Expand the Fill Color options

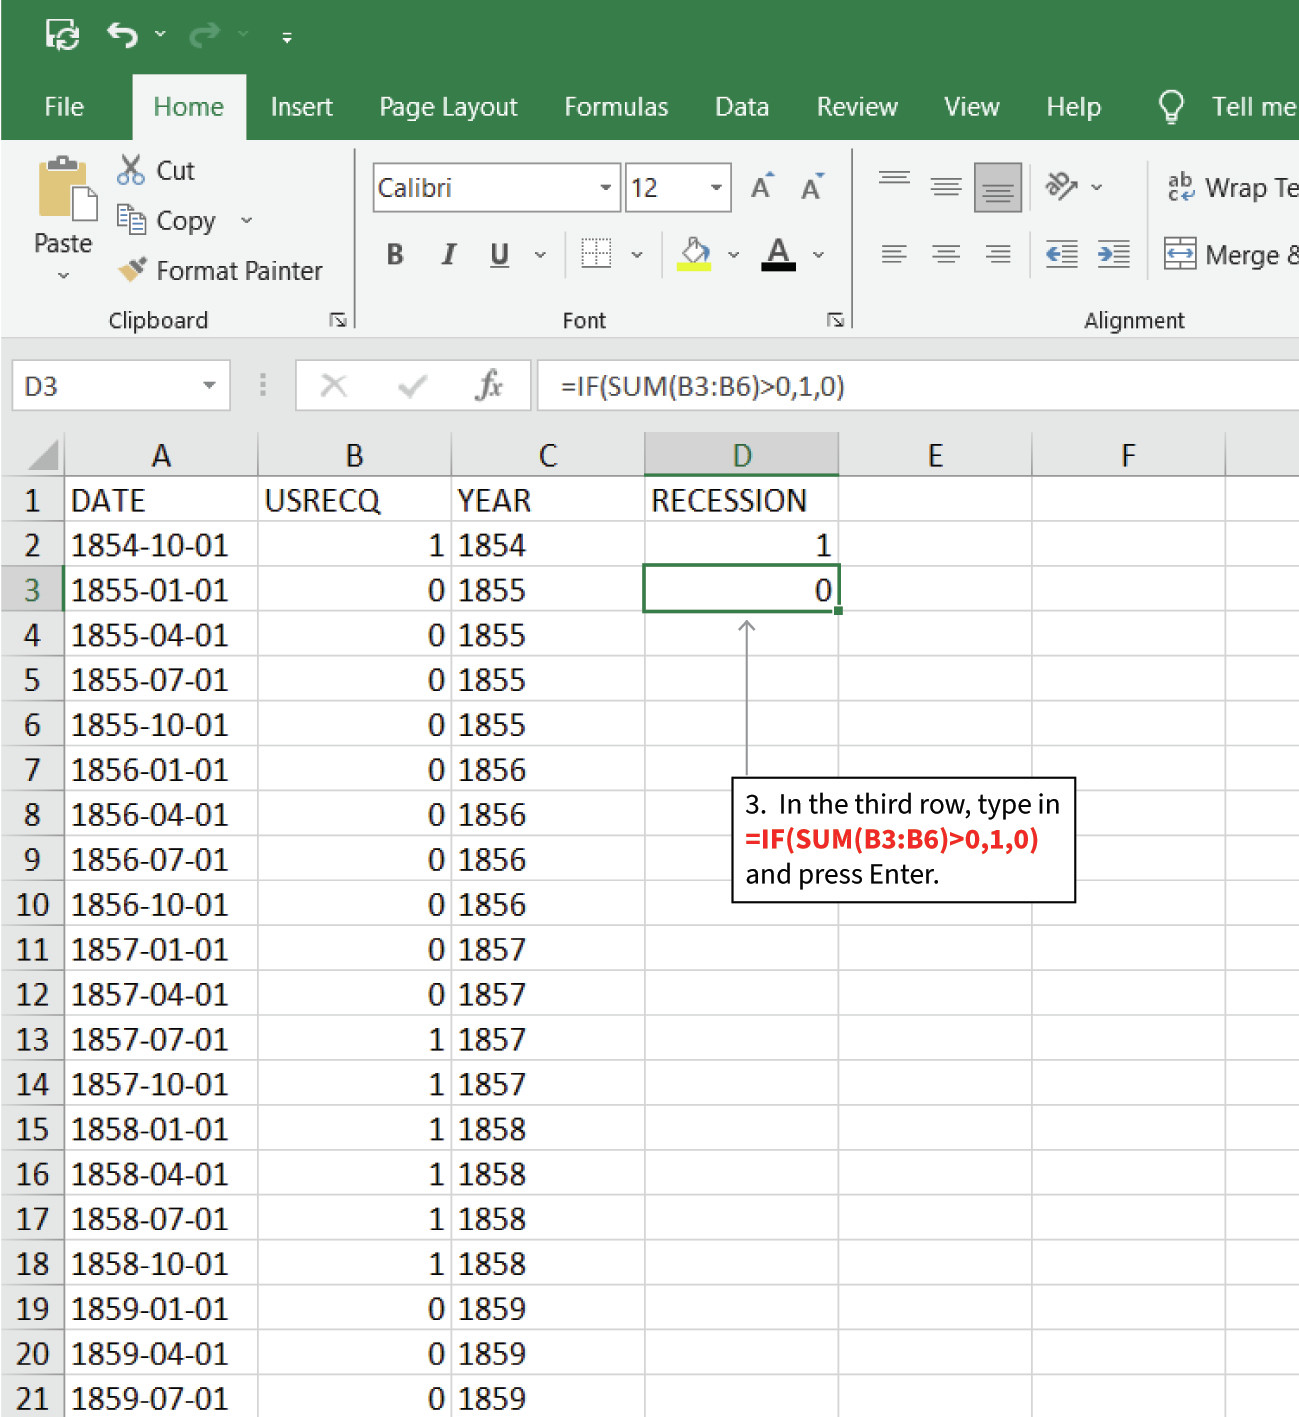point(733,254)
